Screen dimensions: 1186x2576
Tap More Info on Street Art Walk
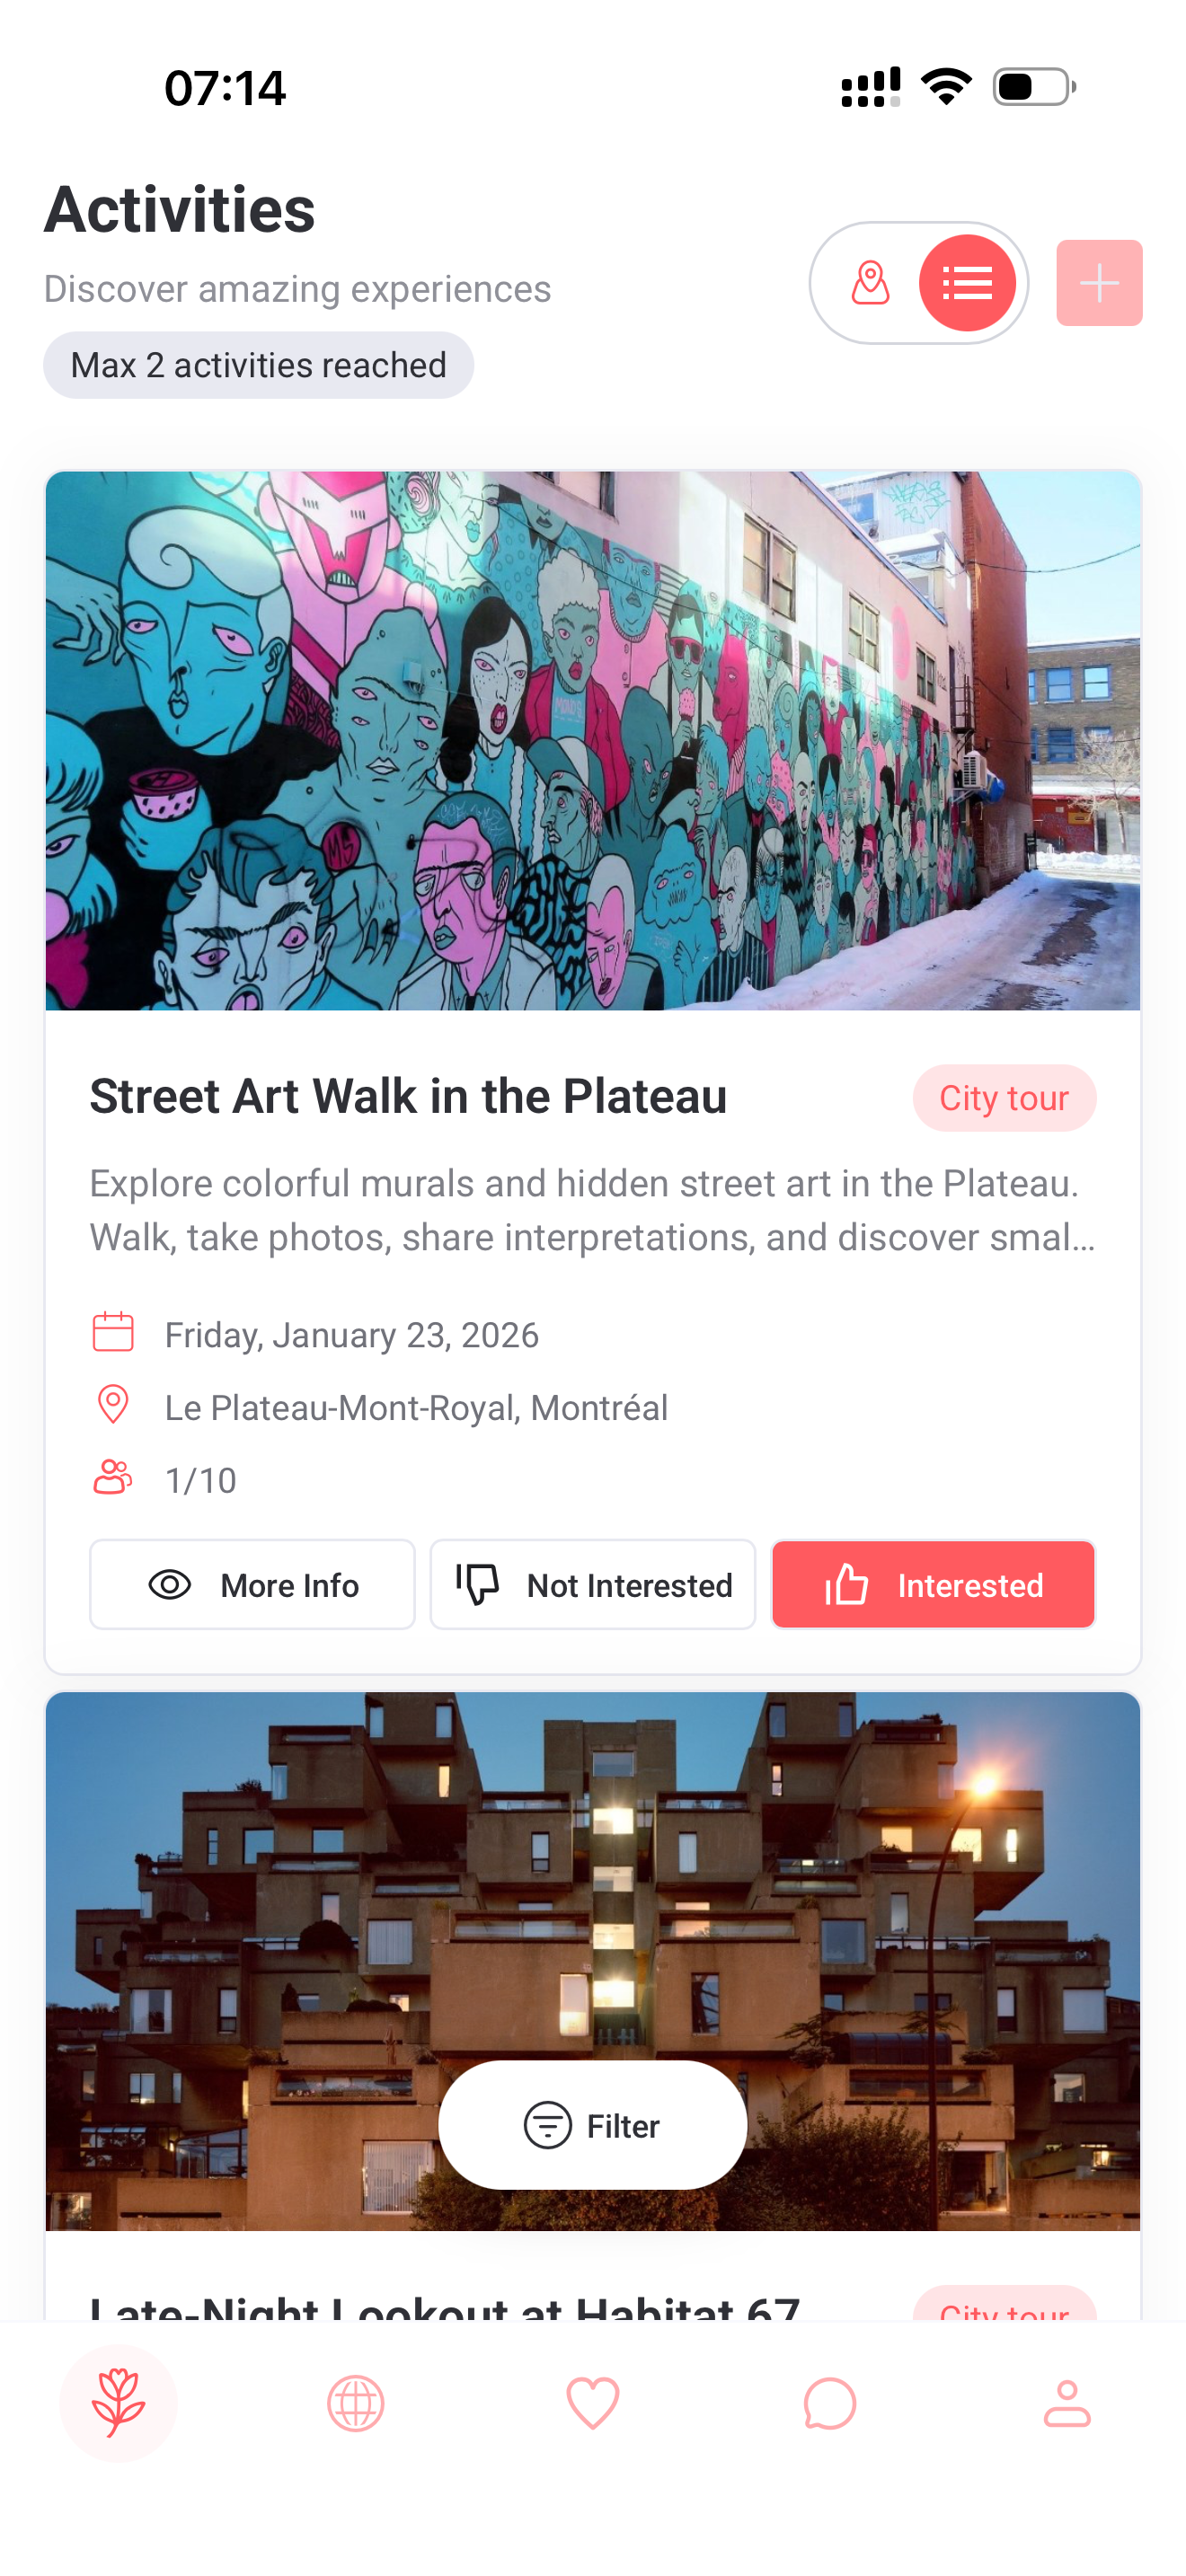[252, 1584]
